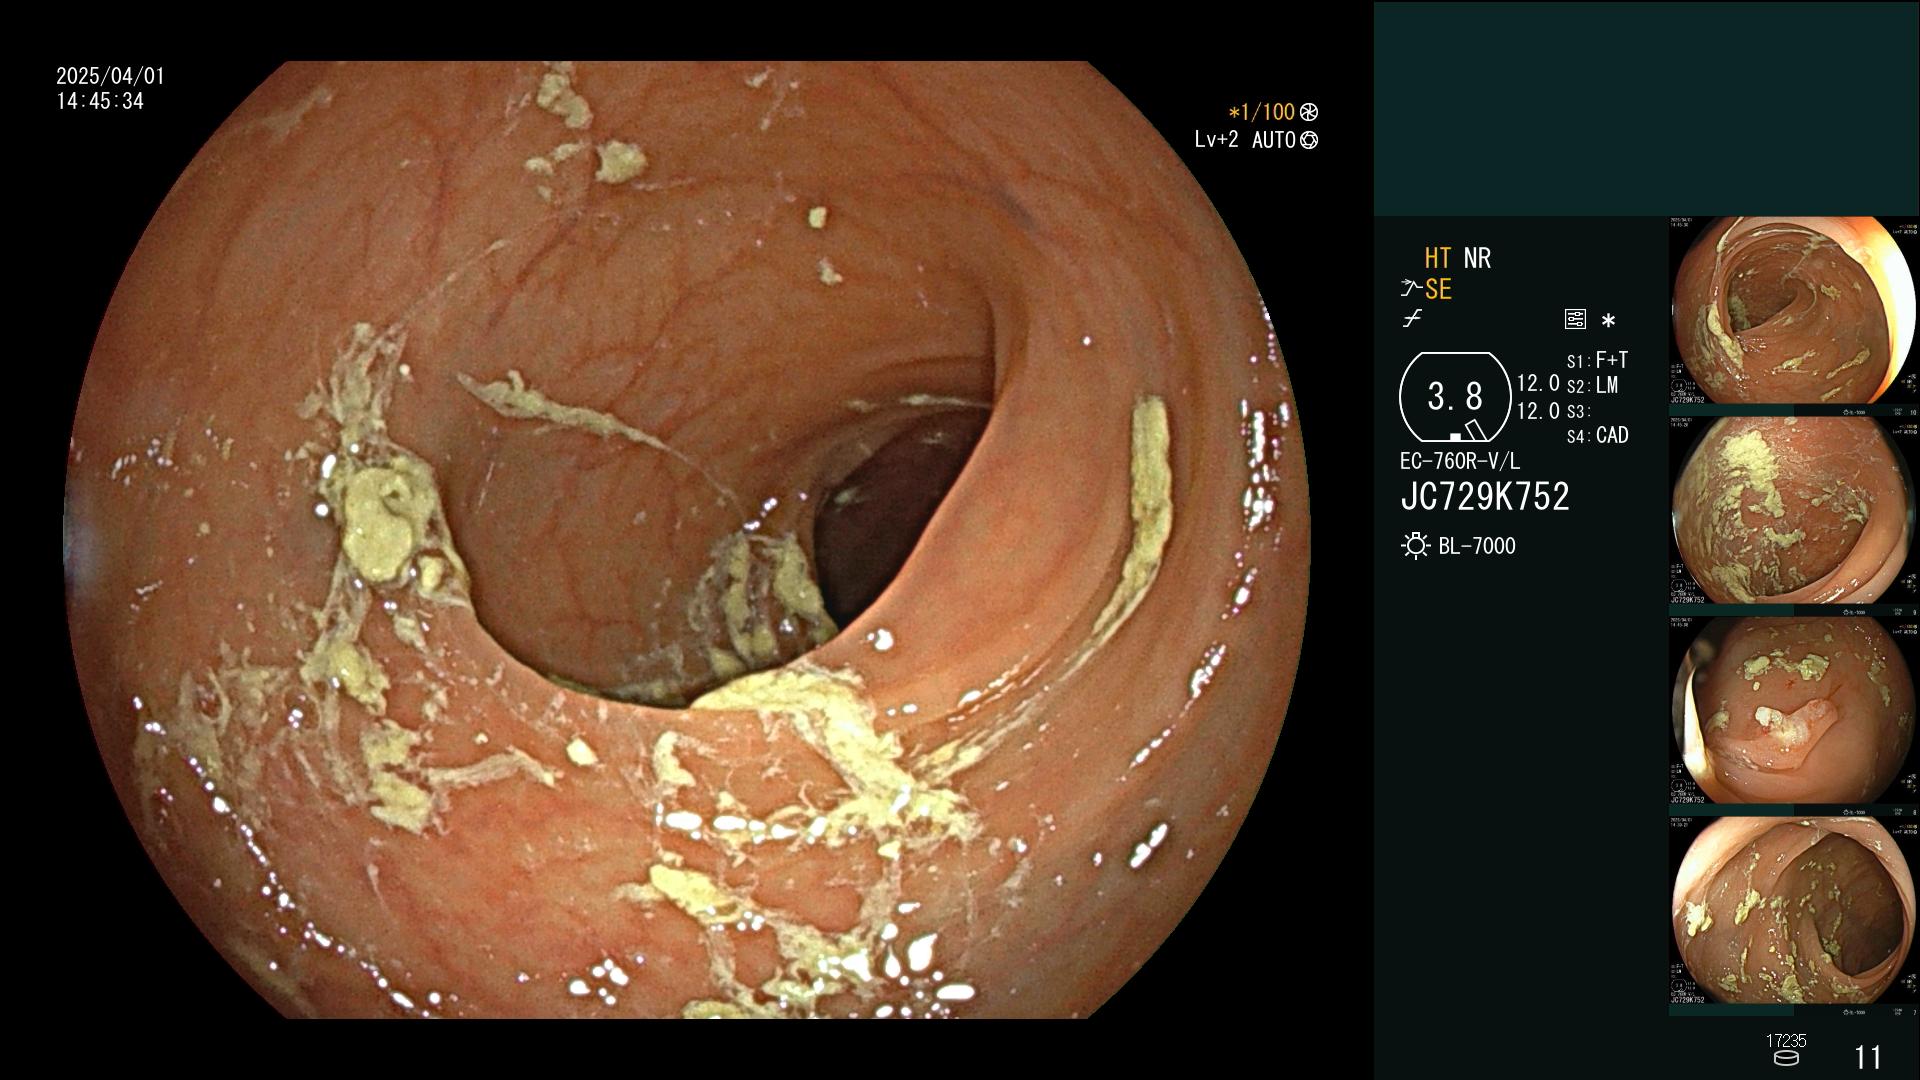This screenshot has width=1920, height=1080.
Task: Click the SE enhancement label
Action: click(1438, 290)
